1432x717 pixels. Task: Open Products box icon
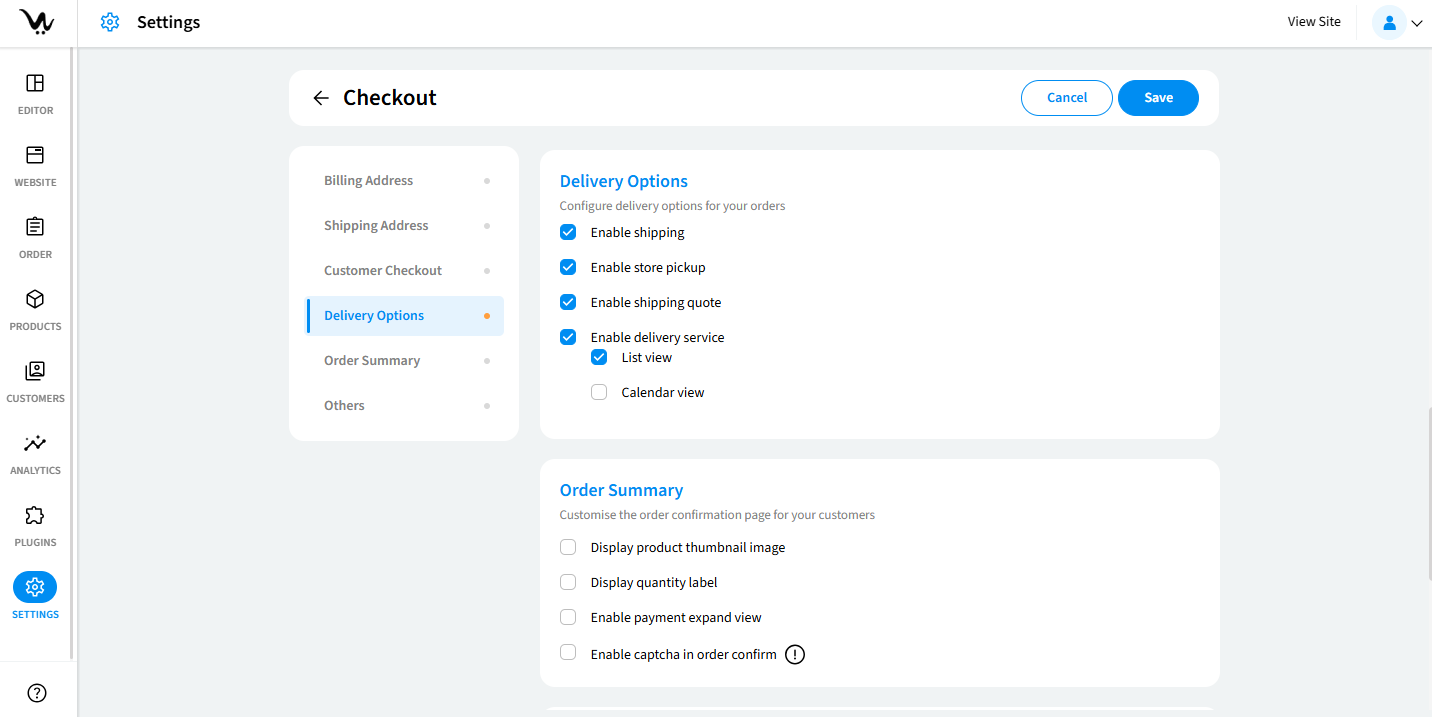pyautogui.click(x=35, y=299)
